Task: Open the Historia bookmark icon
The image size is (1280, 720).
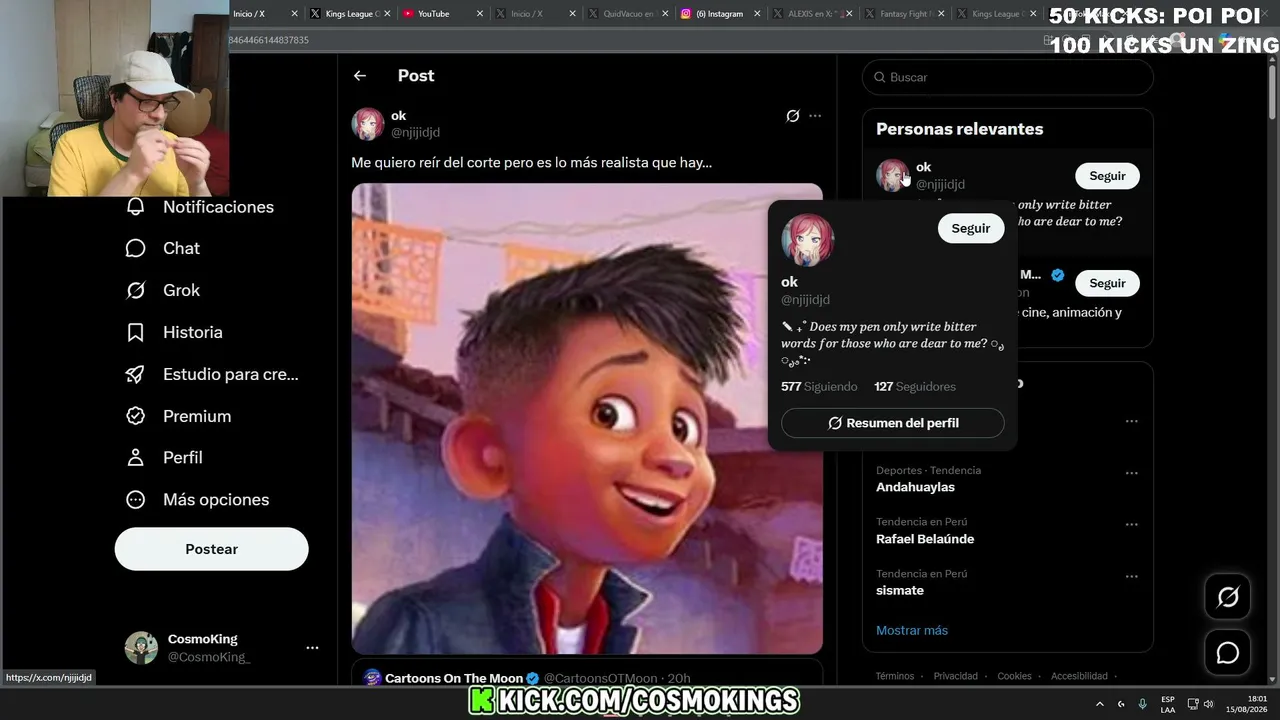Action: [x=136, y=332]
